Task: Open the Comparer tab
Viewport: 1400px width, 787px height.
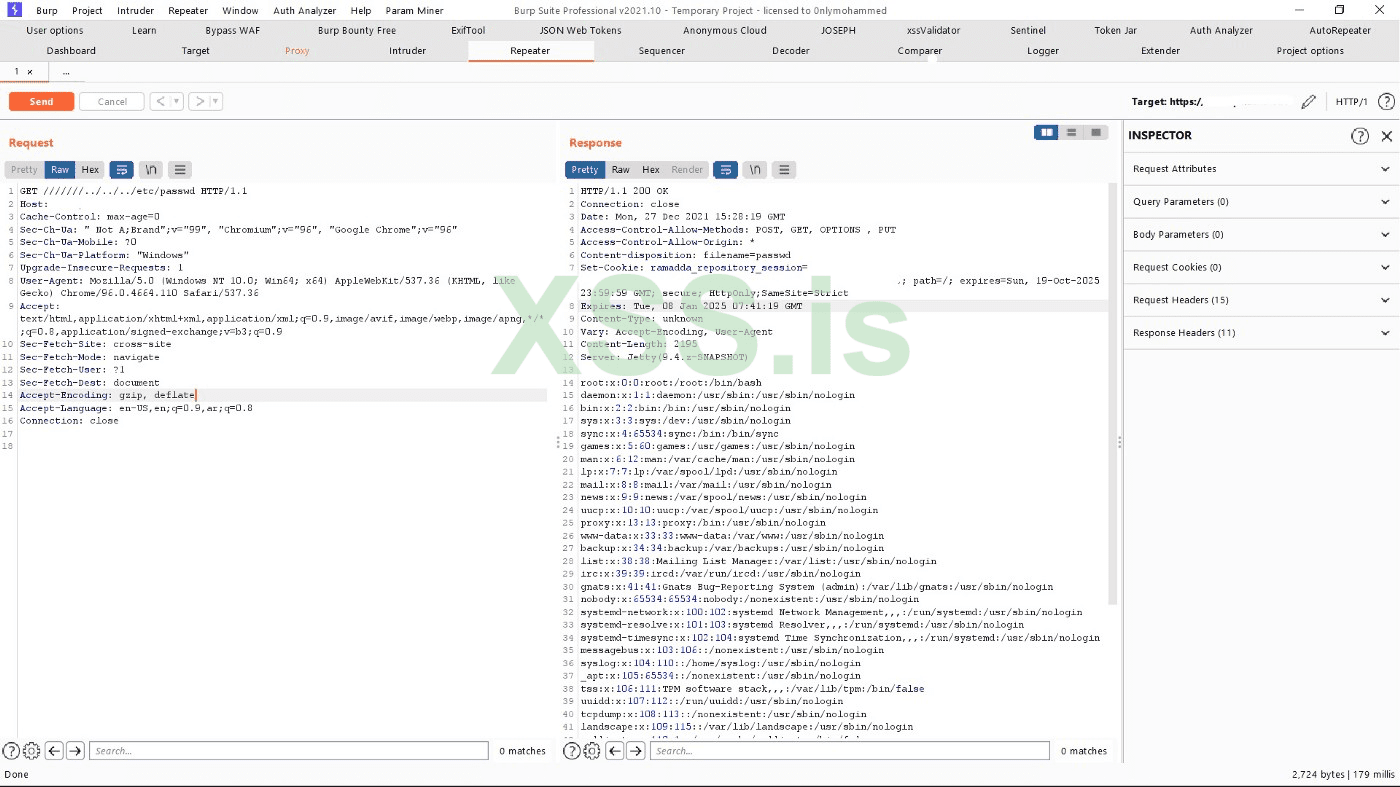Action: tap(920, 51)
